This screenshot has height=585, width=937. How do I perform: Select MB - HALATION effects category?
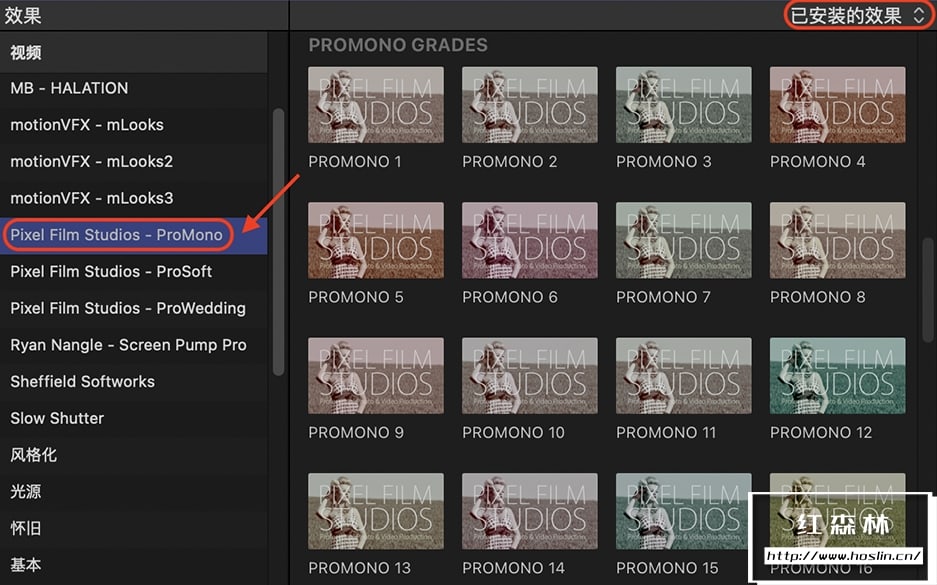(x=134, y=88)
